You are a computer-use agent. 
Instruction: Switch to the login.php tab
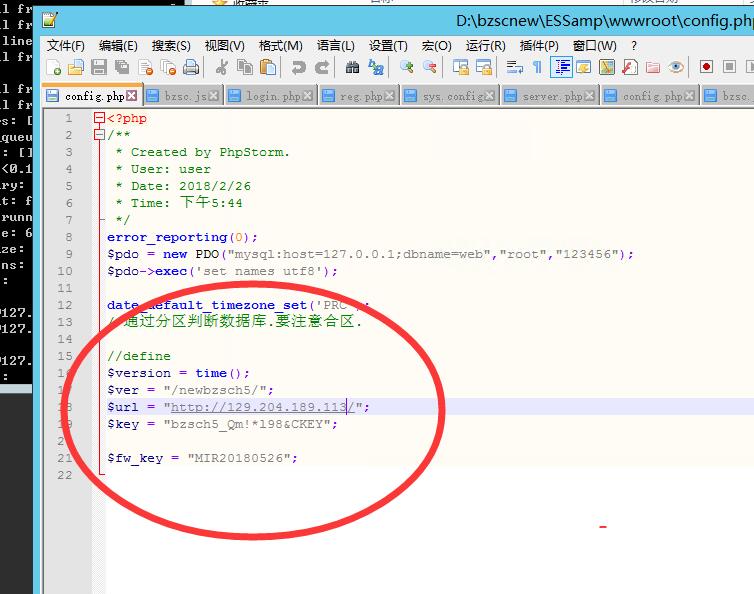[270, 96]
